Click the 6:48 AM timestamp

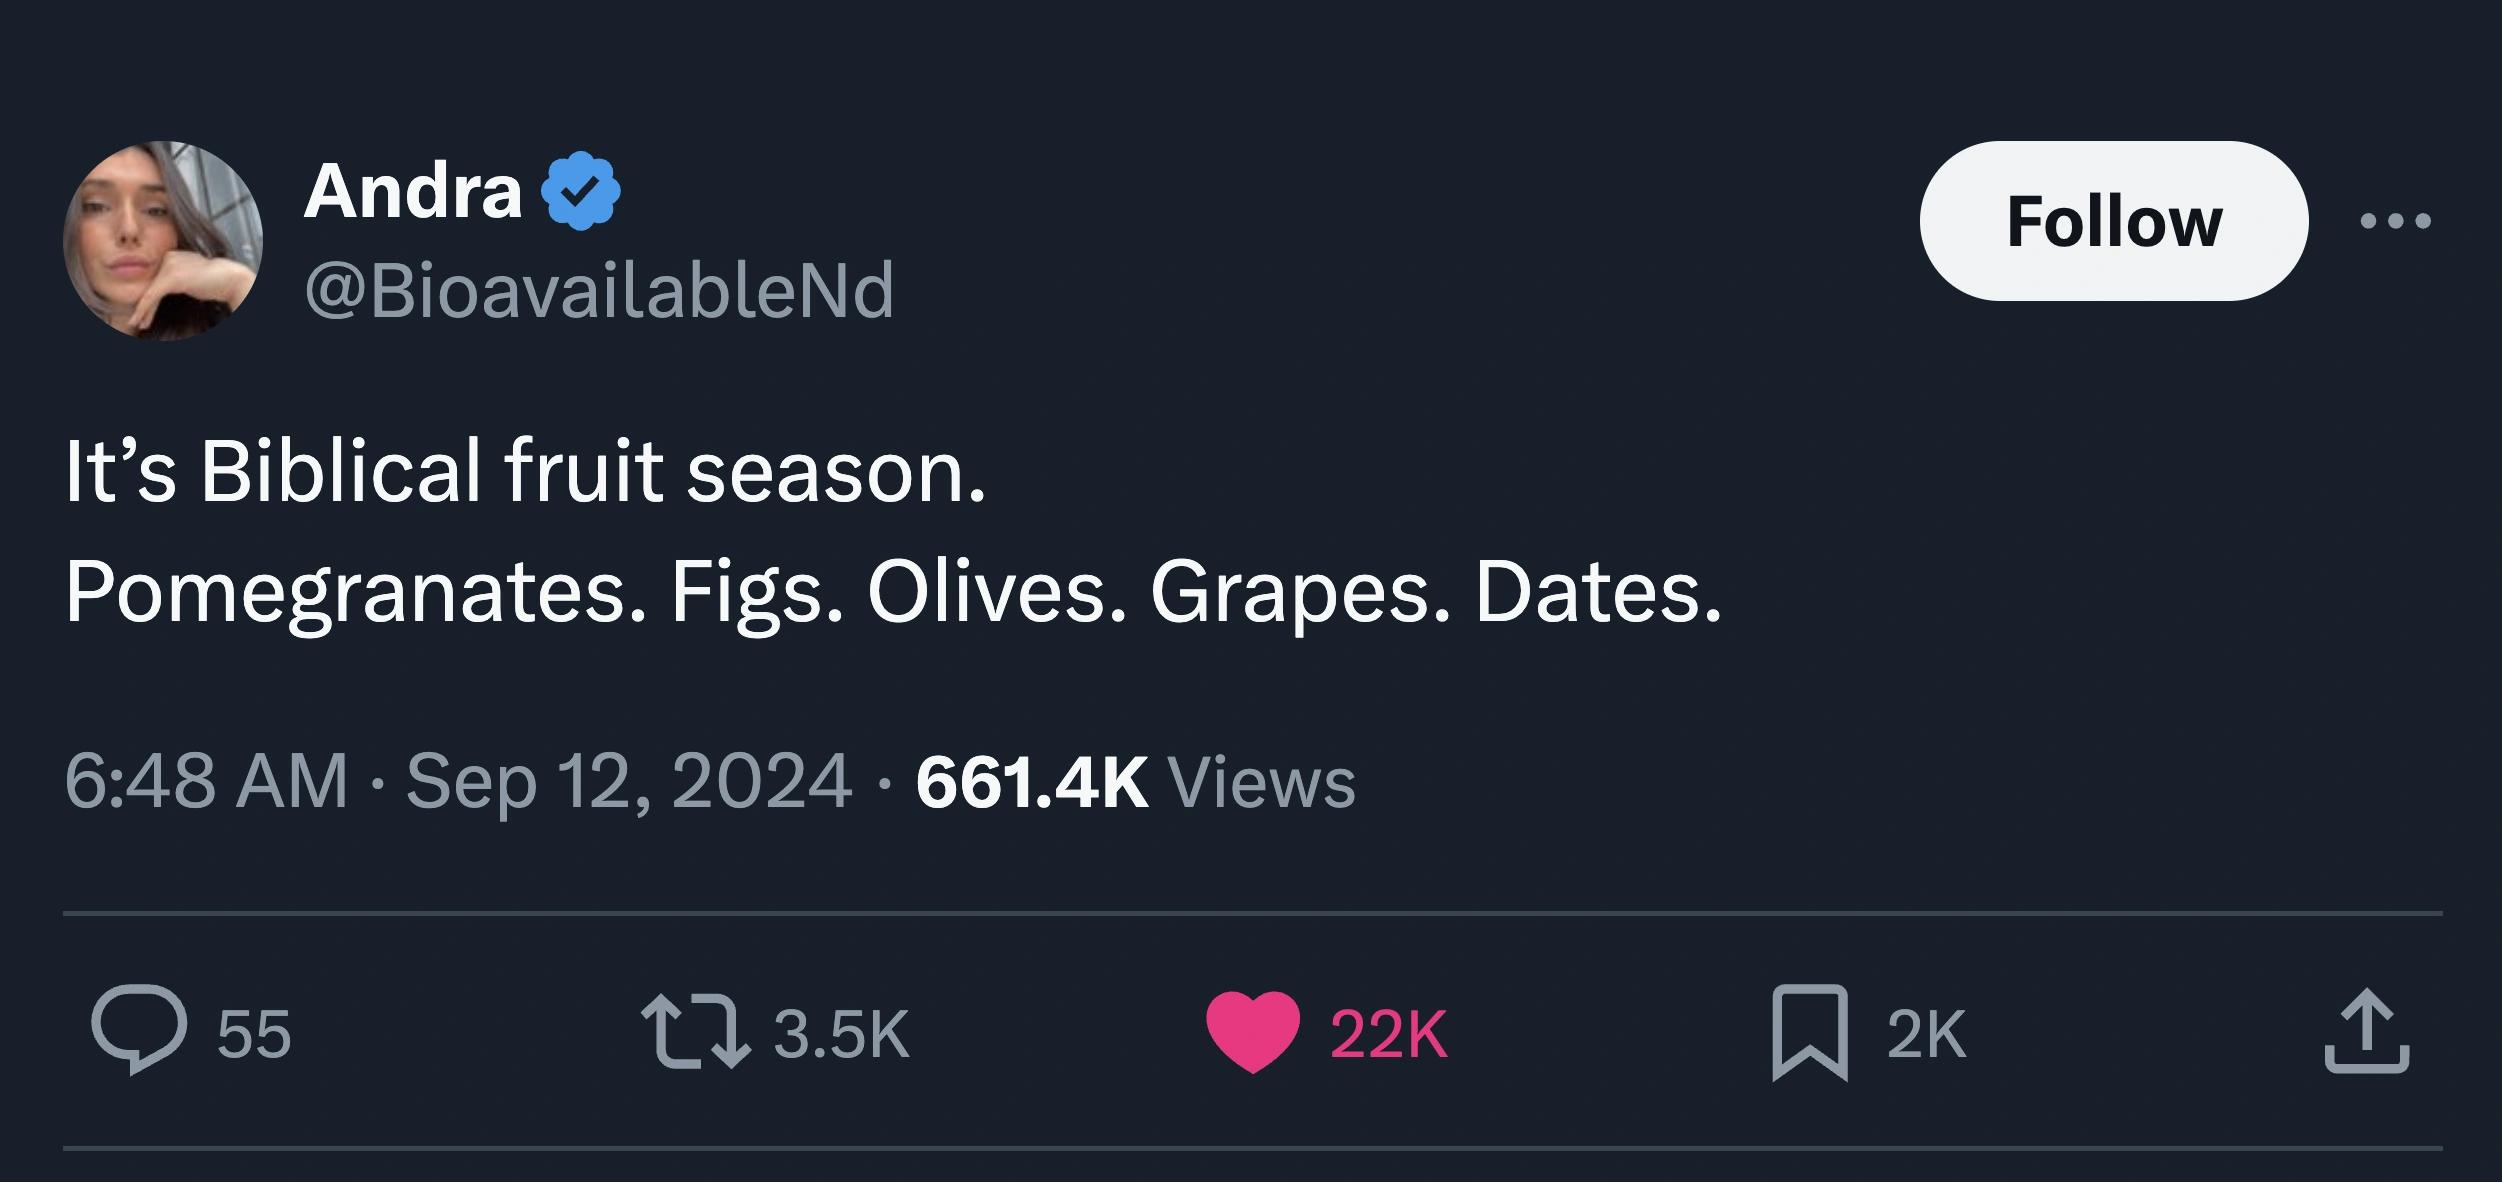206,781
